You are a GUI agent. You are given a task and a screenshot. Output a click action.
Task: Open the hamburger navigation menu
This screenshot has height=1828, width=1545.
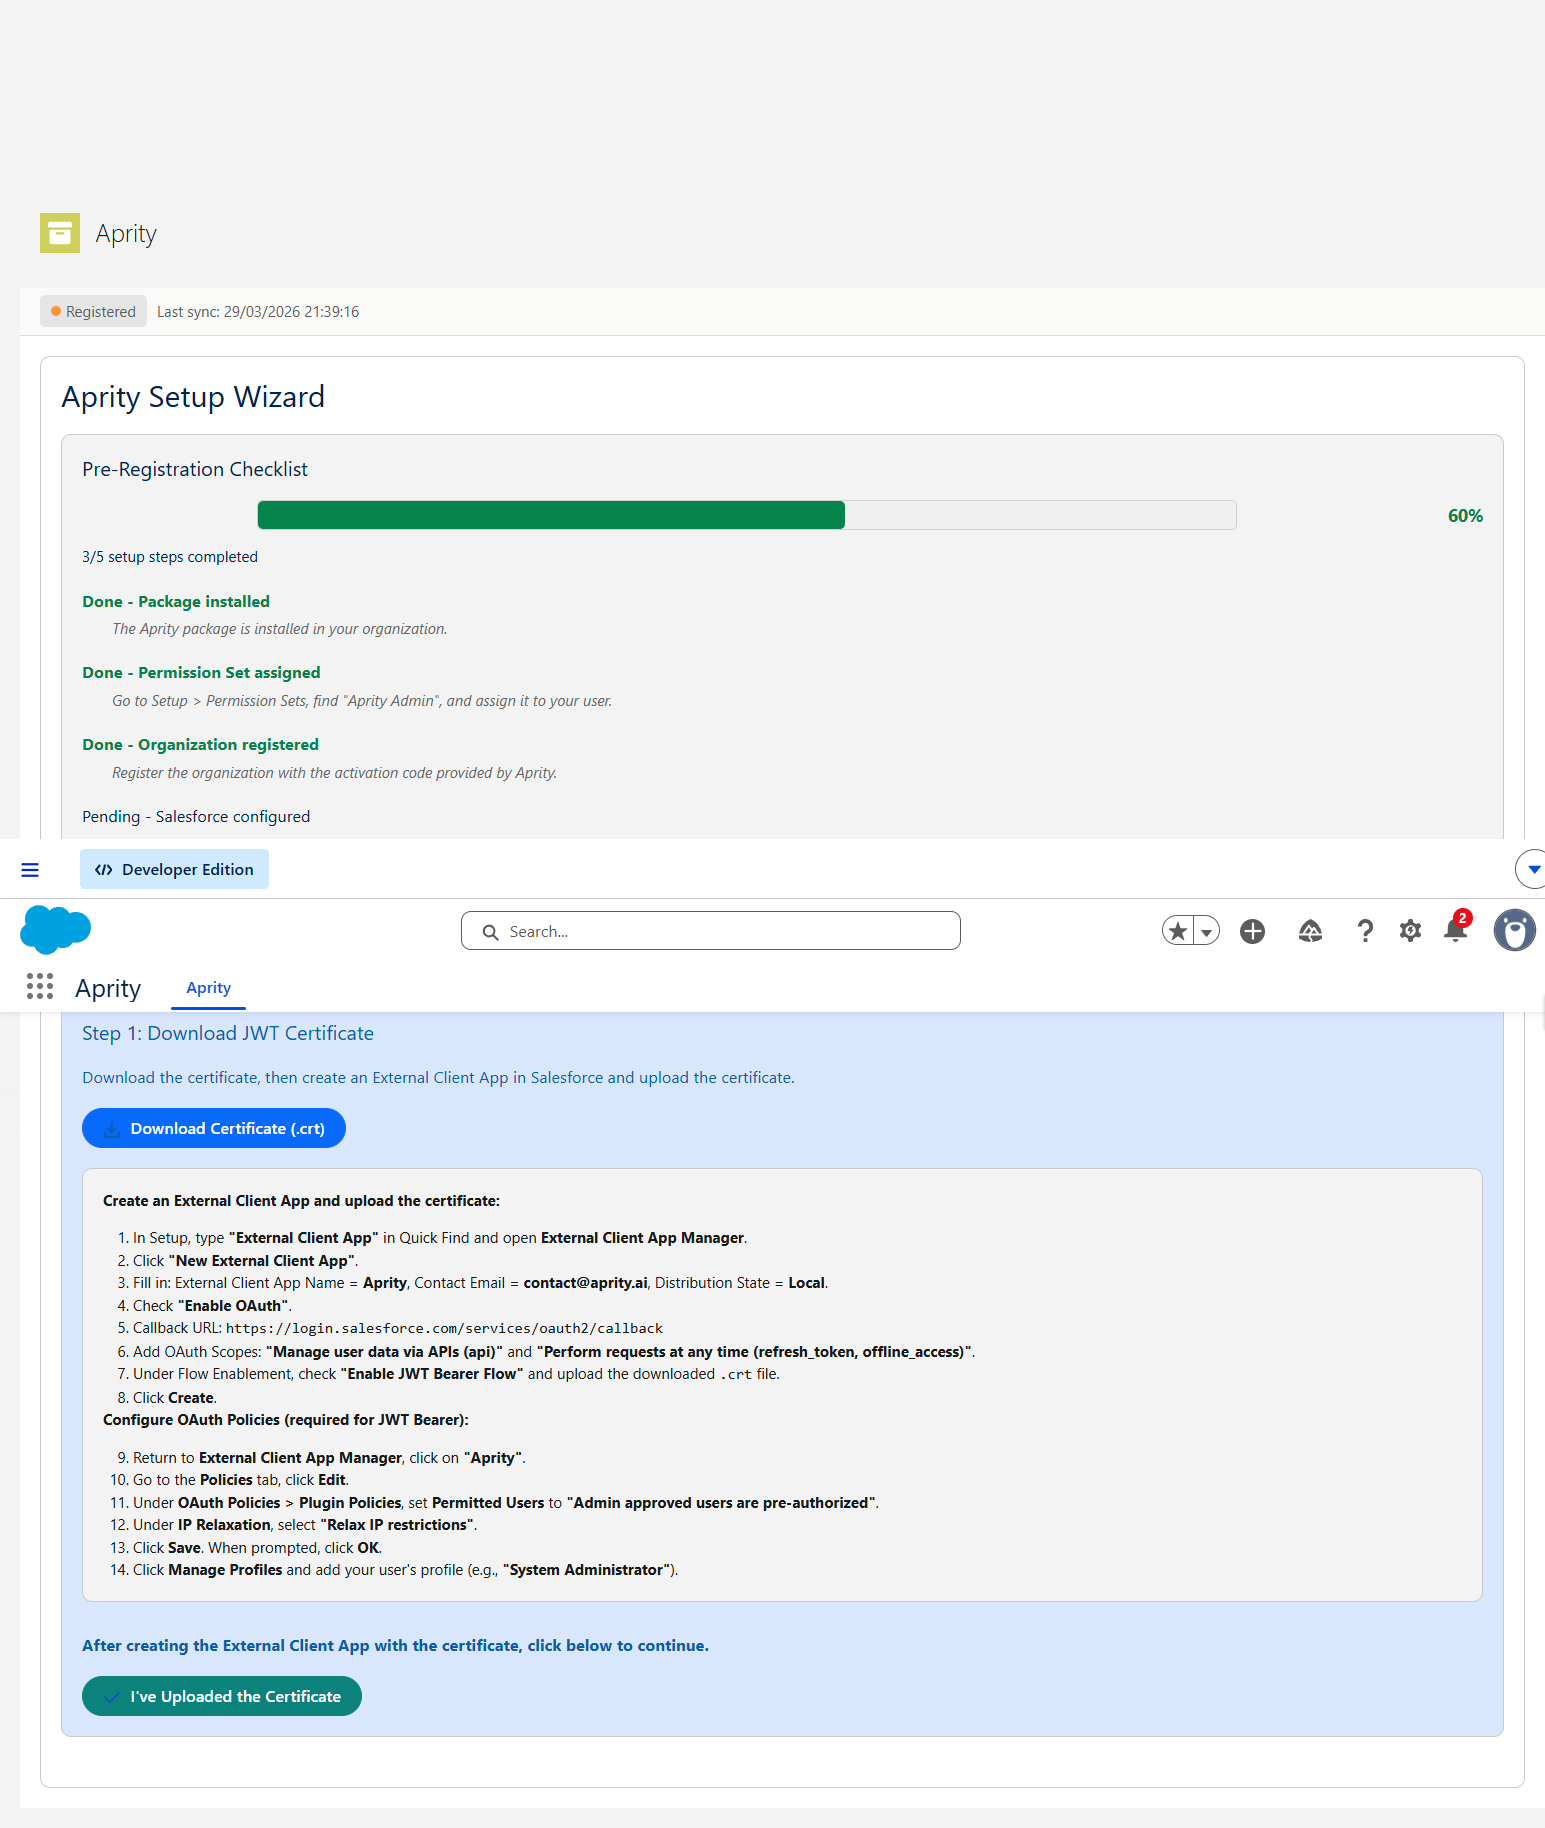click(30, 870)
